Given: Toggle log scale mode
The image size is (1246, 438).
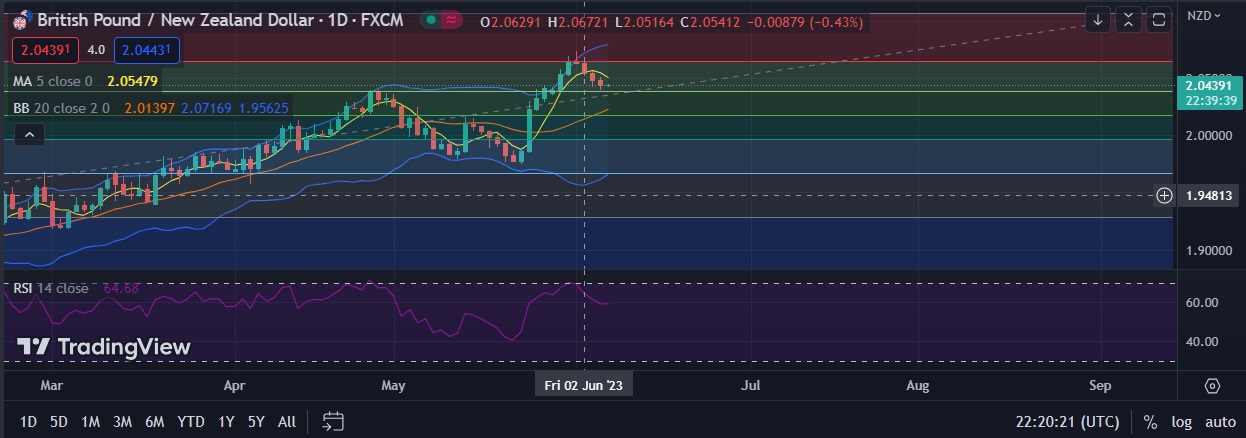Looking at the screenshot, I should pos(1181,422).
